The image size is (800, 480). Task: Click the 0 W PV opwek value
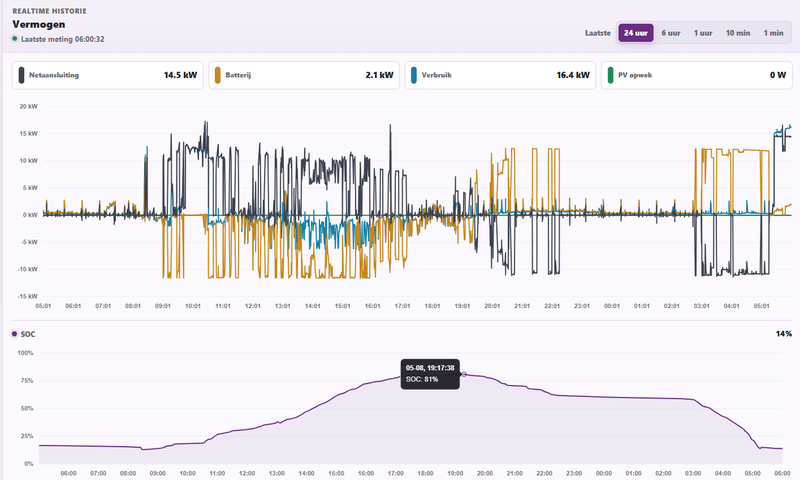point(778,75)
